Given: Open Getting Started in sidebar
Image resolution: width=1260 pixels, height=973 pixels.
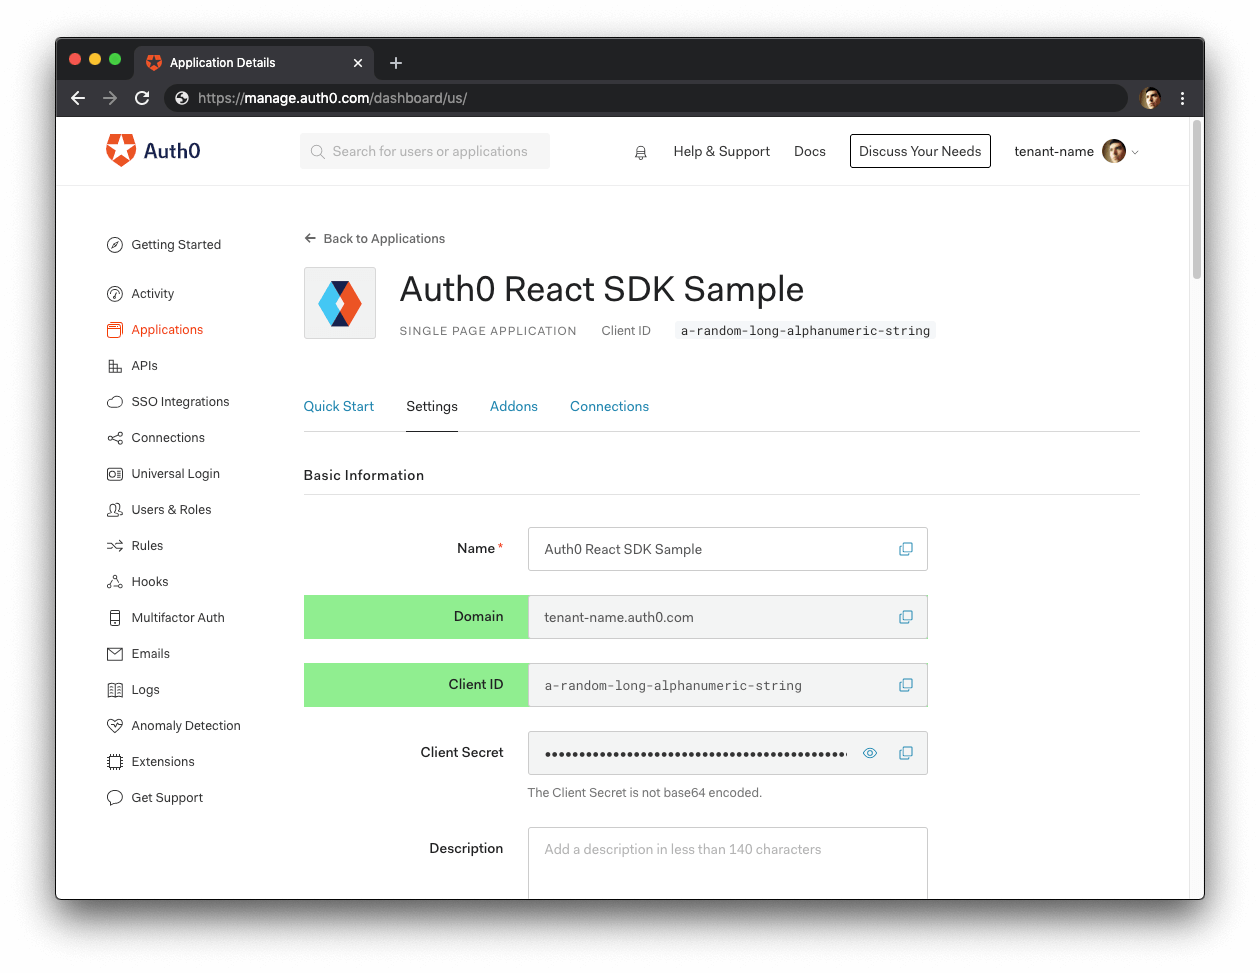Looking at the screenshot, I should 176,245.
